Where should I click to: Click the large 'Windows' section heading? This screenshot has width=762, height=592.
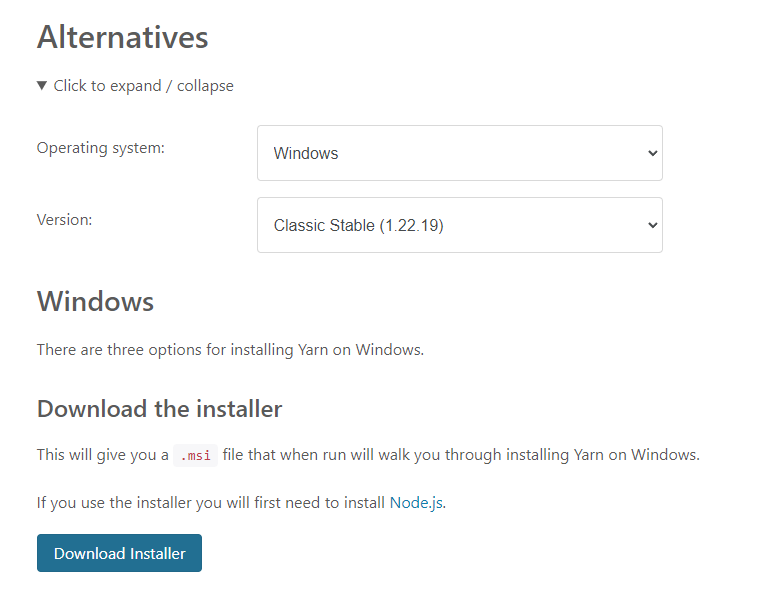pyautogui.click(x=95, y=301)
